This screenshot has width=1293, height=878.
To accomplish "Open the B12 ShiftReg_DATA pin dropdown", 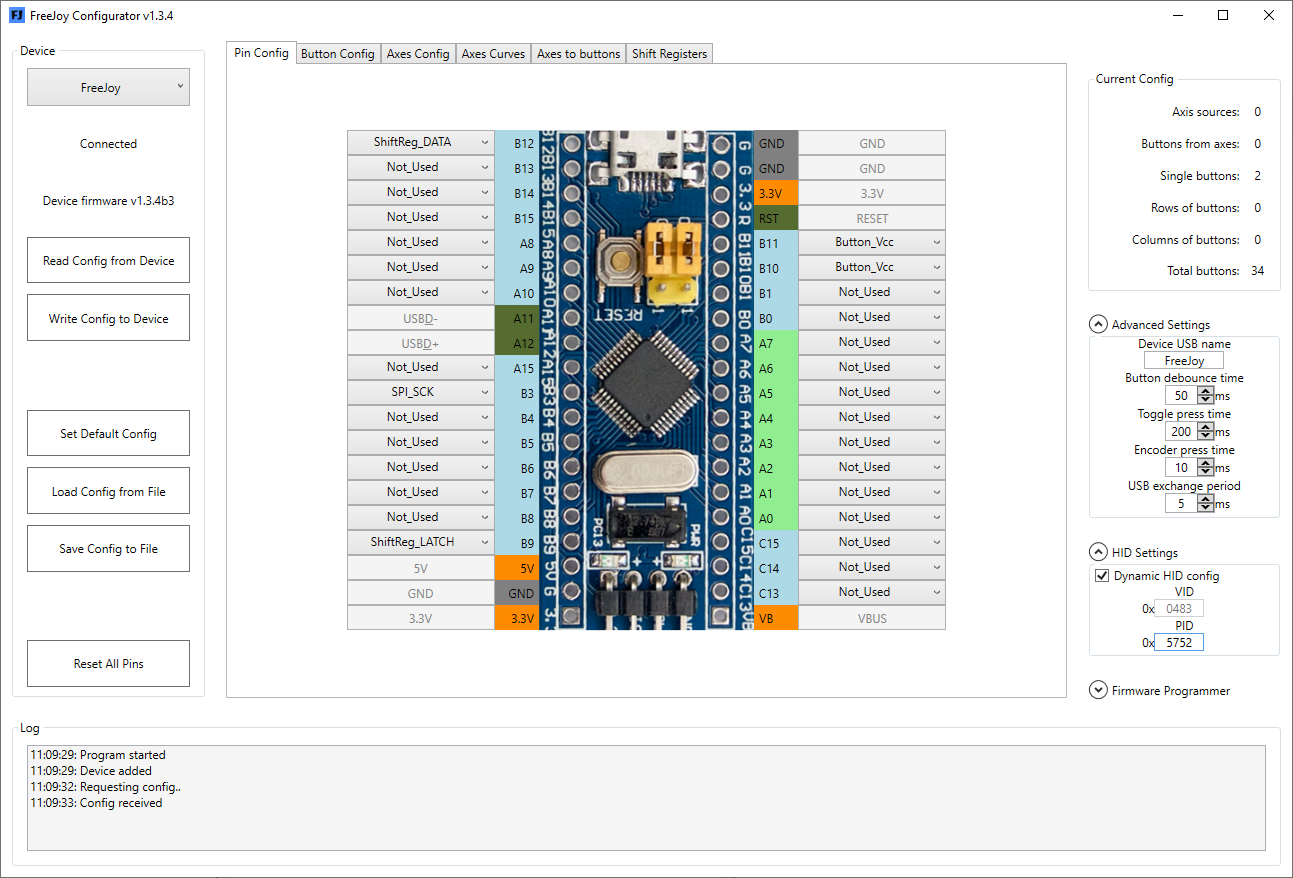I will coord(421,142).
